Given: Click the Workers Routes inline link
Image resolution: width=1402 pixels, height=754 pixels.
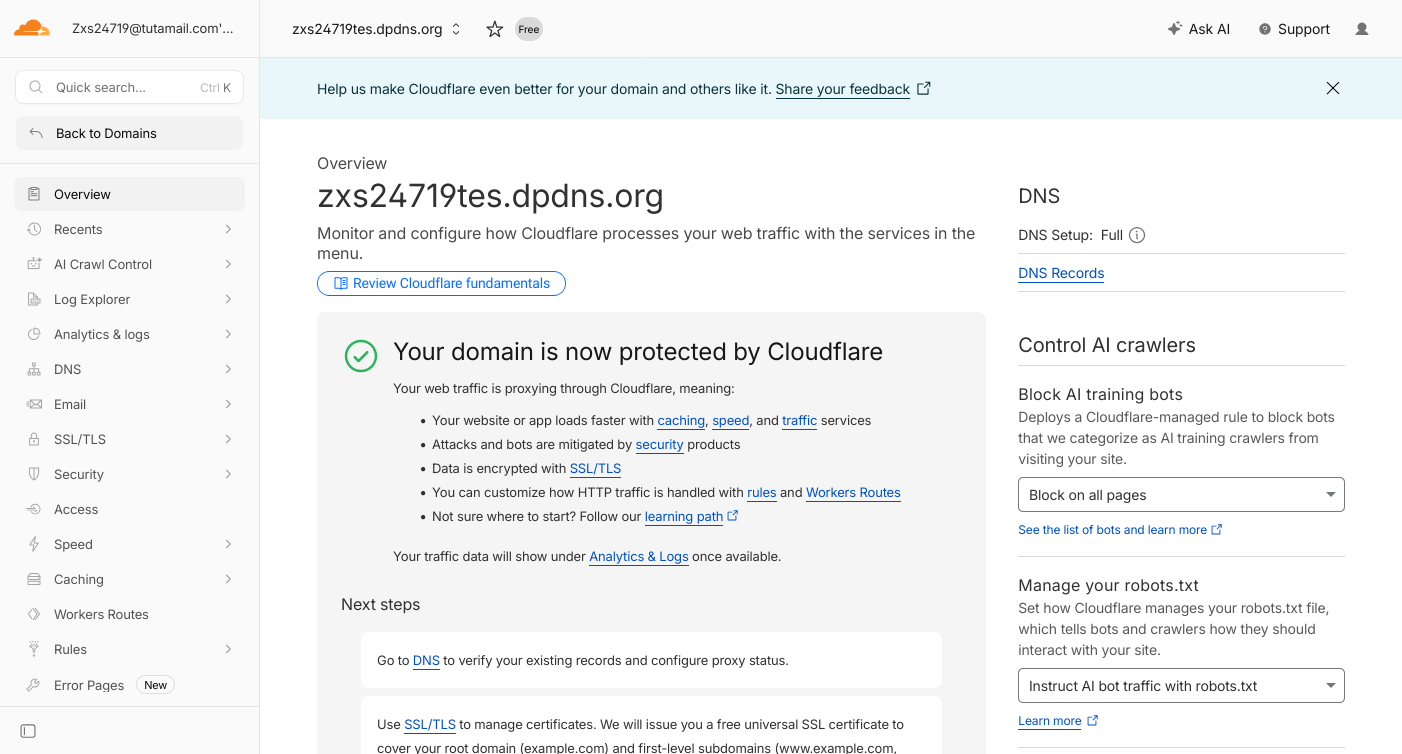Looking at the screenshot, I should tap(853, 493).
